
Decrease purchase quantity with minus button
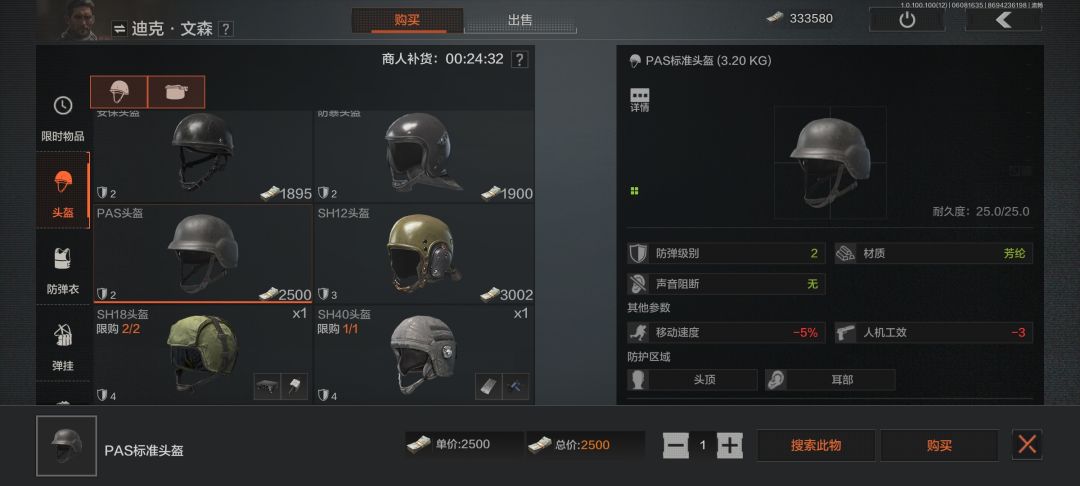click(676, 445)
